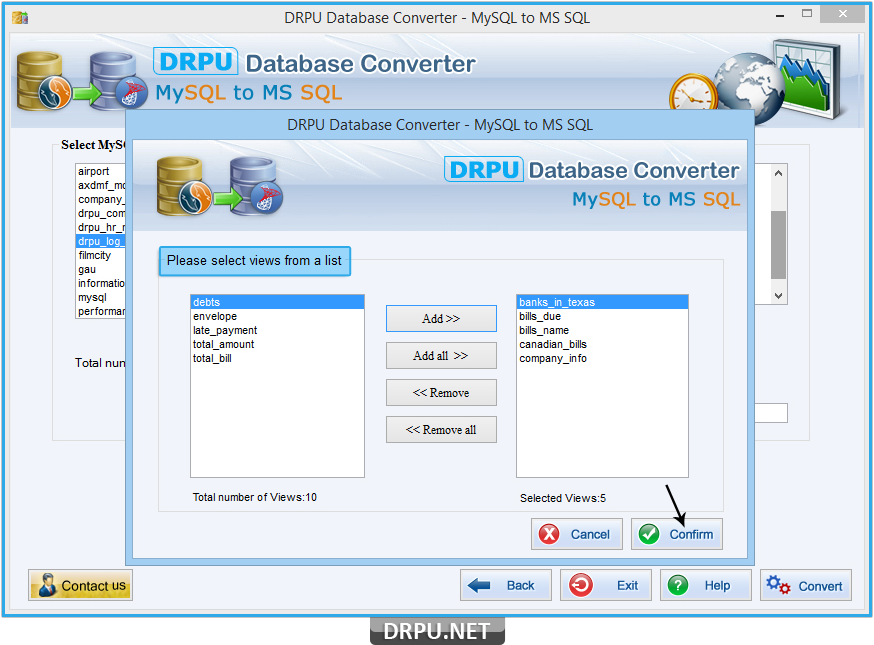Click the green Help question mark icon
Viewport: 874px width, 645px height.
(x=678, y=585)
